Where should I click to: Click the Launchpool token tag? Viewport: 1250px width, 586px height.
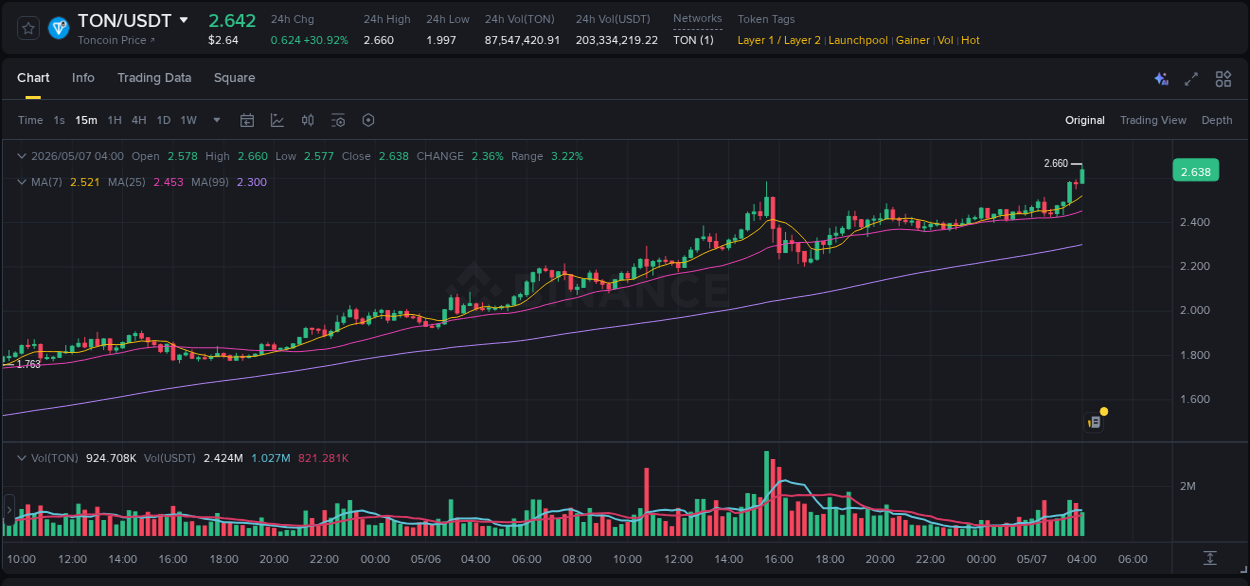pos(858,40)
